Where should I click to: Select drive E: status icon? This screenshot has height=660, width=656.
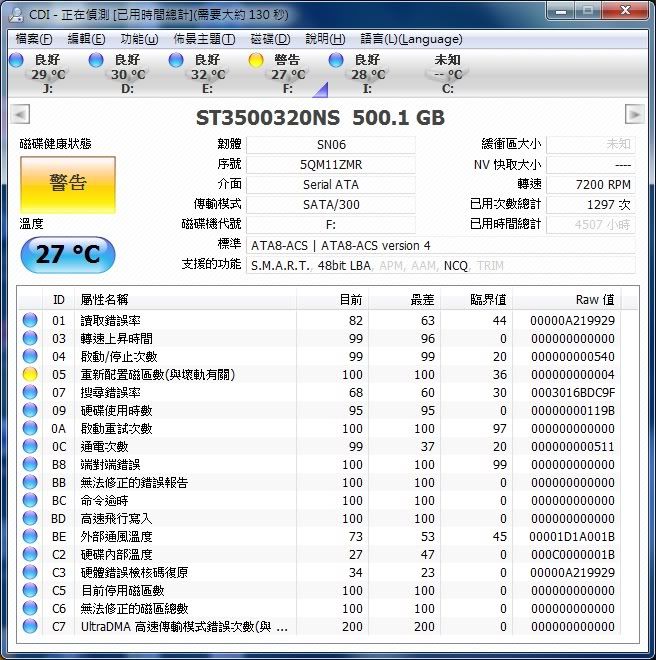[176, 61]
